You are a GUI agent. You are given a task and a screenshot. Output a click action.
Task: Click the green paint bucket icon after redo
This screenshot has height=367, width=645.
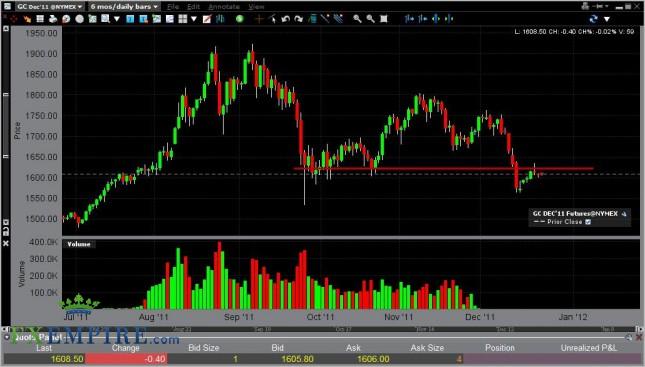[312, 19]
